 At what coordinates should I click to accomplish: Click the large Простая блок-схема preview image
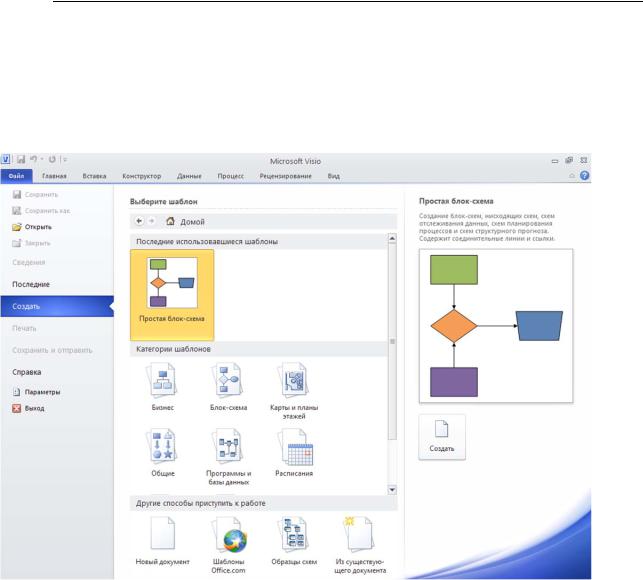pos(496,326)
